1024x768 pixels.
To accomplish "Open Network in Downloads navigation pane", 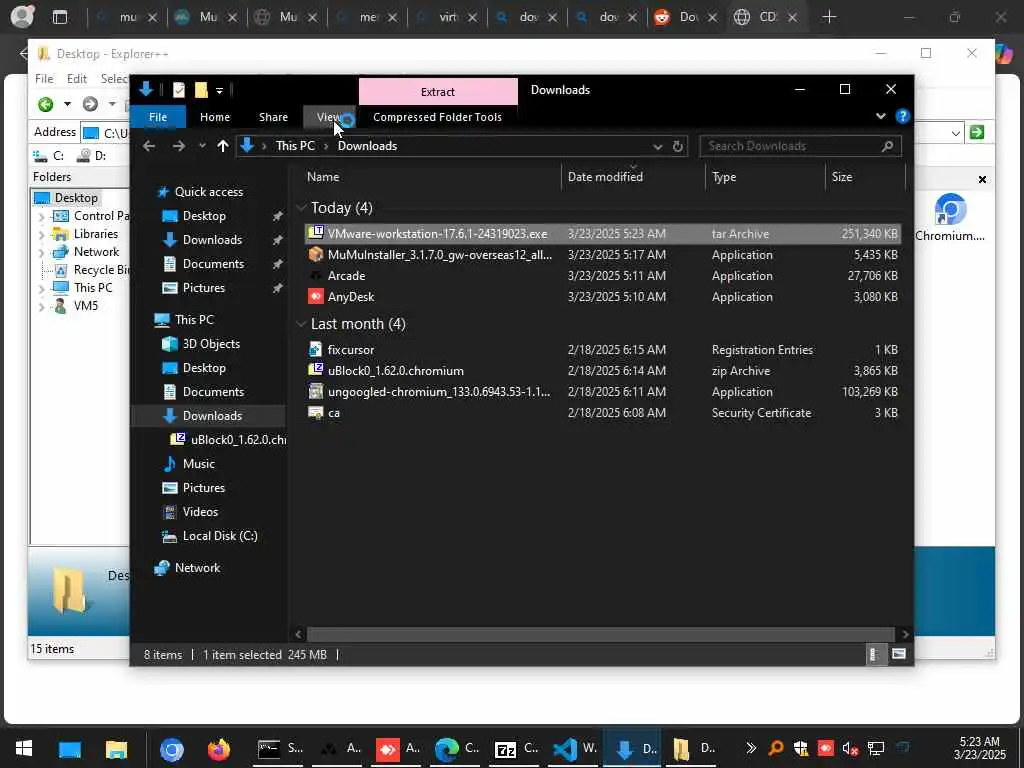I will 197,568.
